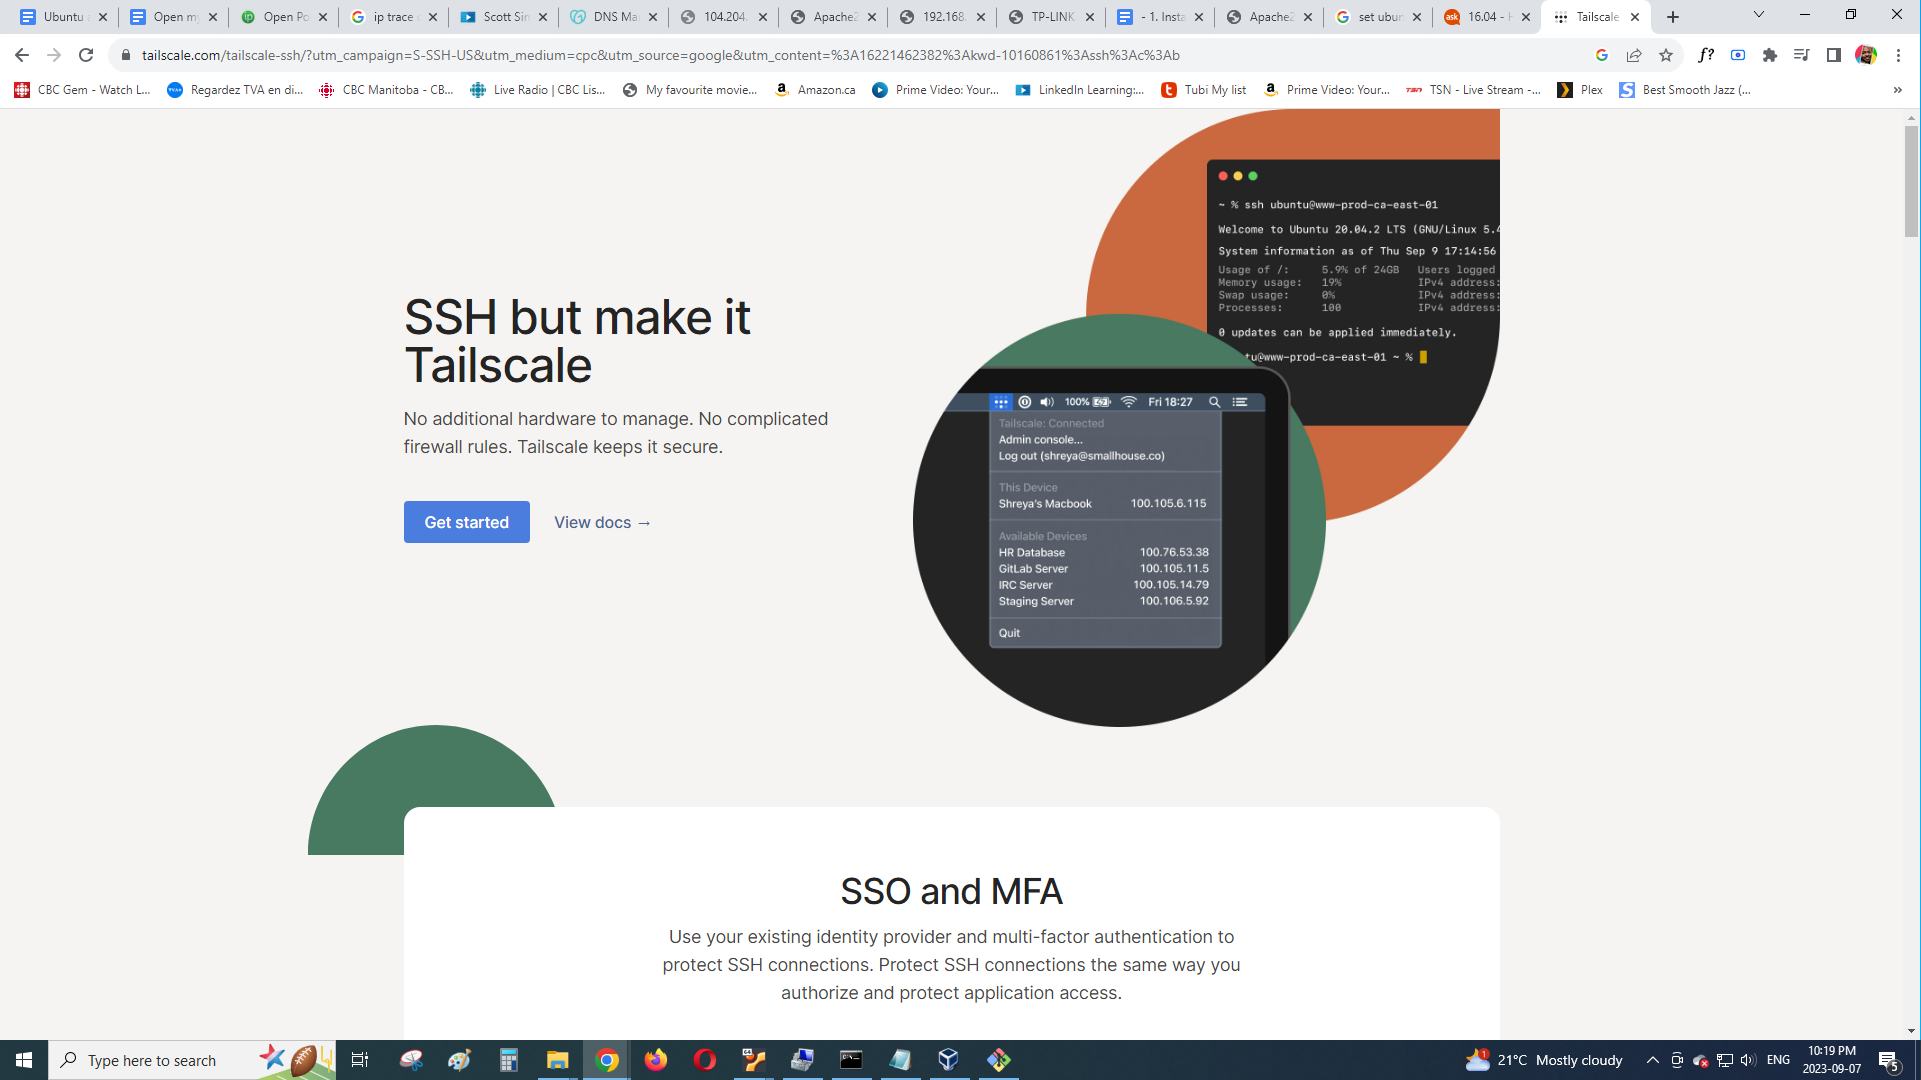Switch to the DNS Ma tab
Image resolution: width=1921 pixels, height=1080 pixels.
tap(612, 17)
